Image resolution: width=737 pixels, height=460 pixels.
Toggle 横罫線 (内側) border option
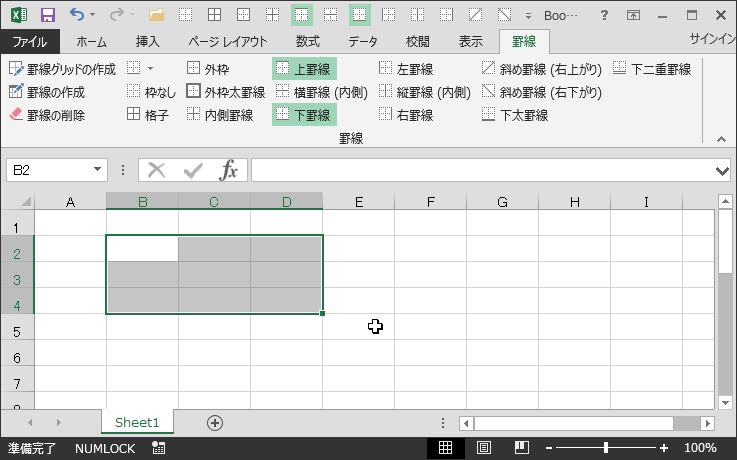[321, 92]
